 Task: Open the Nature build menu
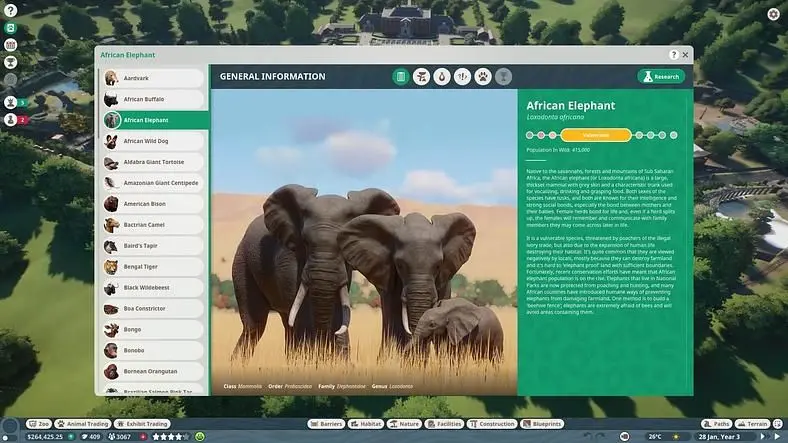[x=404, y=424]
